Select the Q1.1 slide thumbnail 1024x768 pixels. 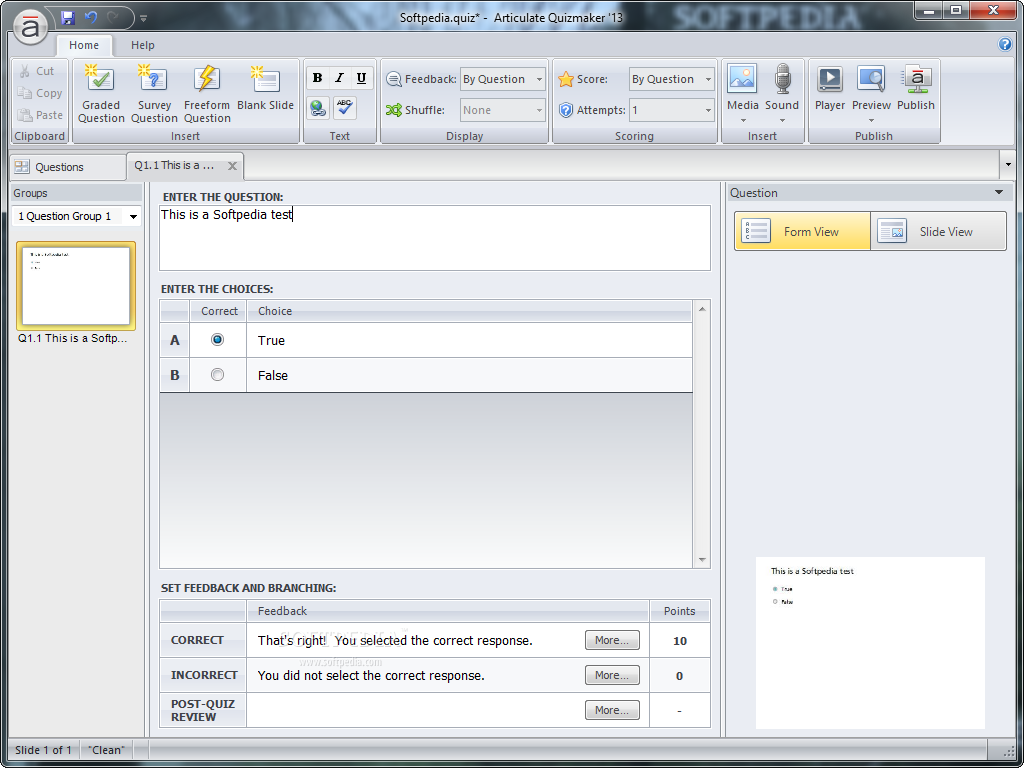tap(76, 286)
